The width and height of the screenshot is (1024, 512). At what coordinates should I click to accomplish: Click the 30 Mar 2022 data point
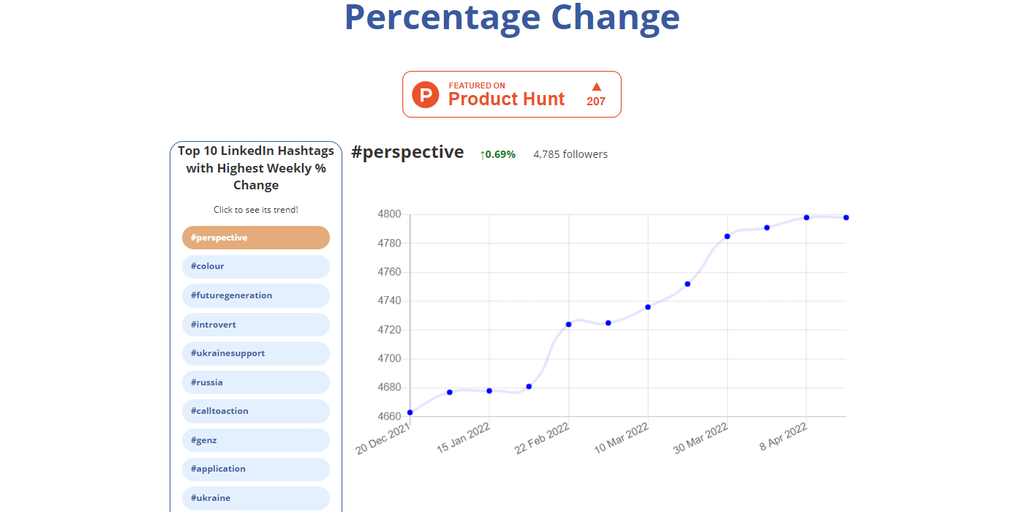(727, 236)
